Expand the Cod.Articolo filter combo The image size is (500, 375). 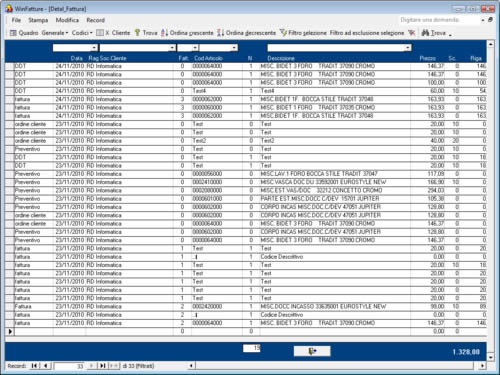pos(234,48)
